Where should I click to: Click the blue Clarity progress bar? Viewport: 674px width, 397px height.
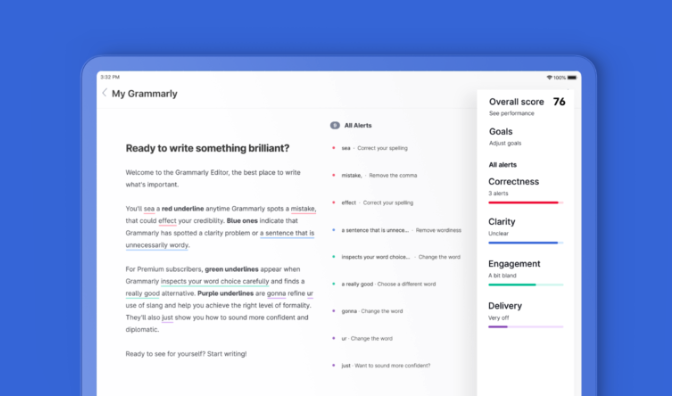pyautogui.click(x=526, y=243)
